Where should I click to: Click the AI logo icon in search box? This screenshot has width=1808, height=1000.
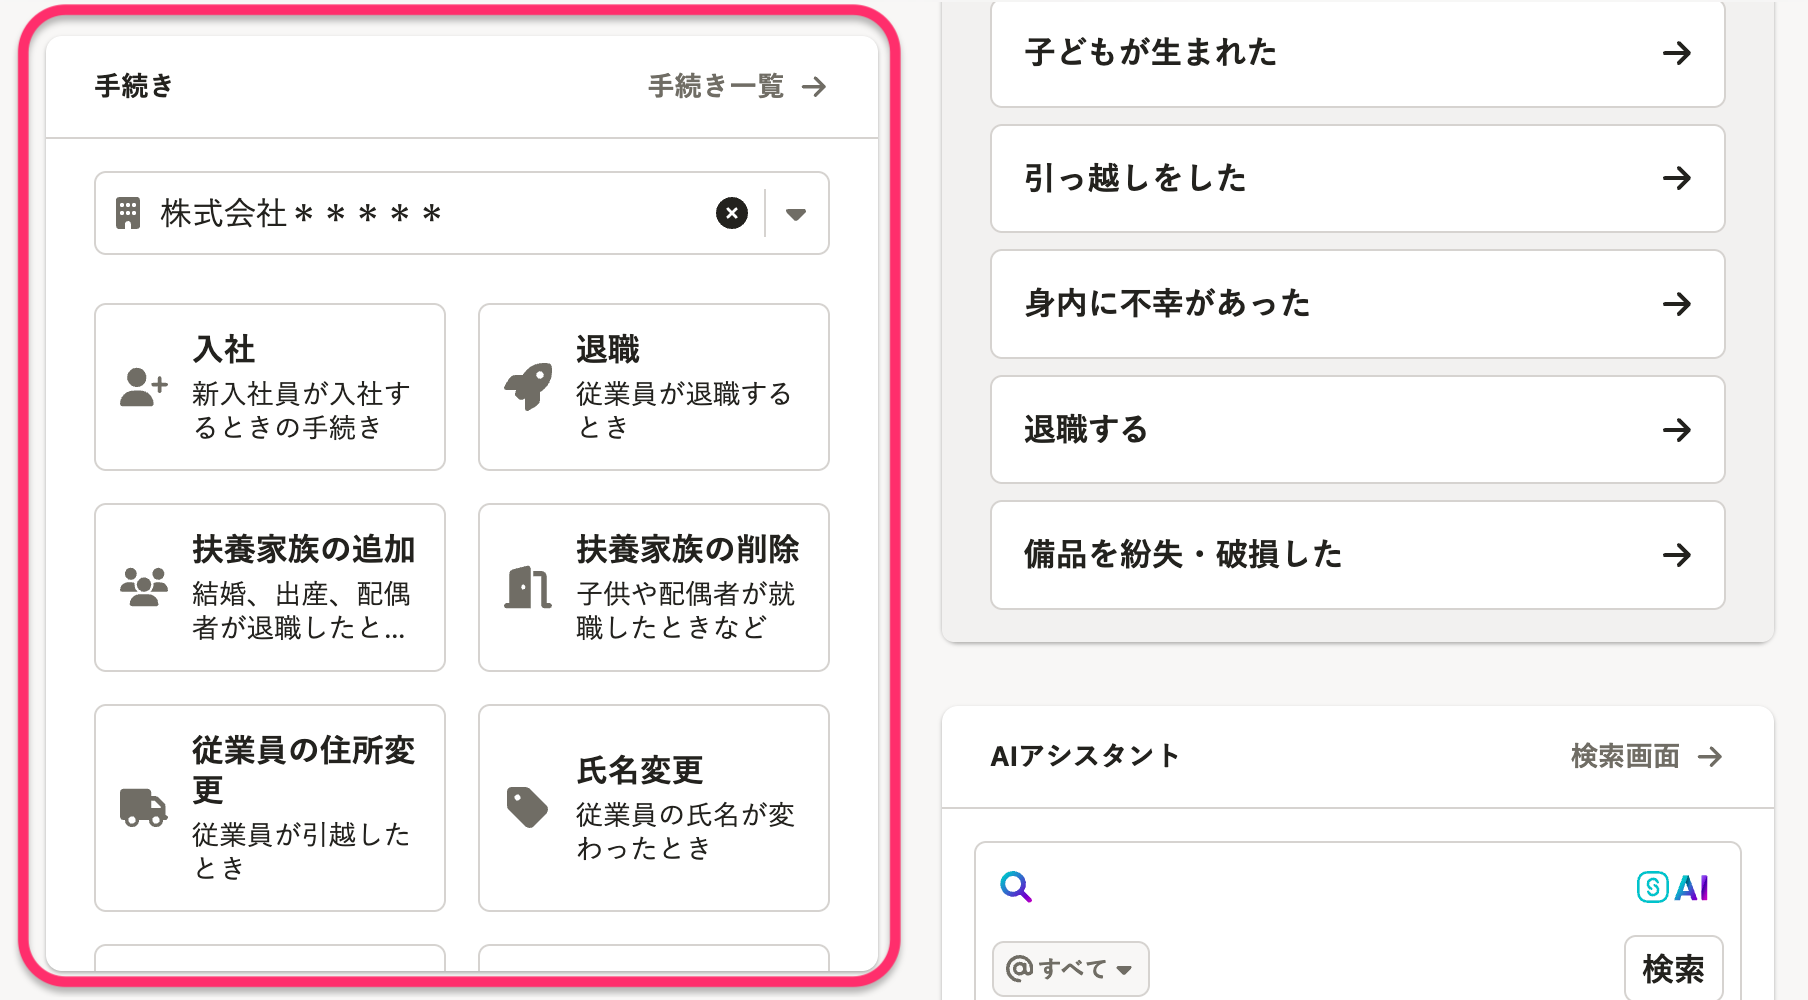[x=1672, y=887]
